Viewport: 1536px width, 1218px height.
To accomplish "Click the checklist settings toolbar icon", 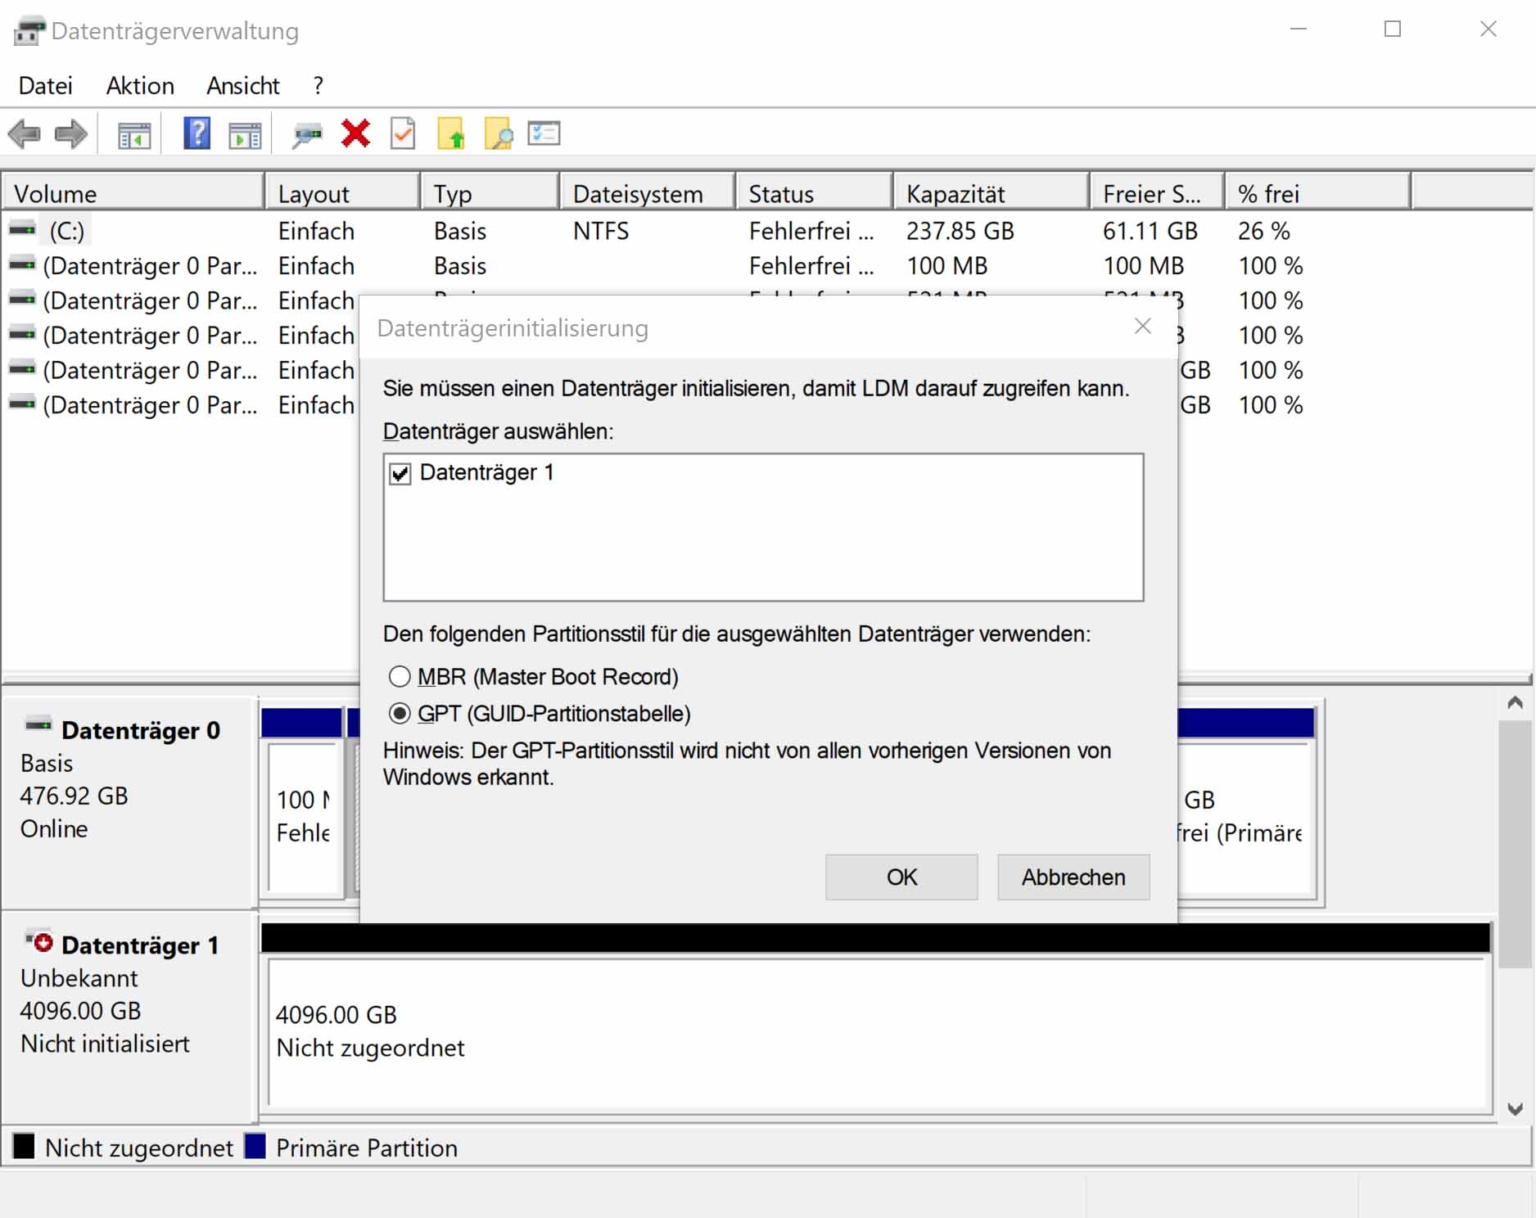I will coord(544,133).
